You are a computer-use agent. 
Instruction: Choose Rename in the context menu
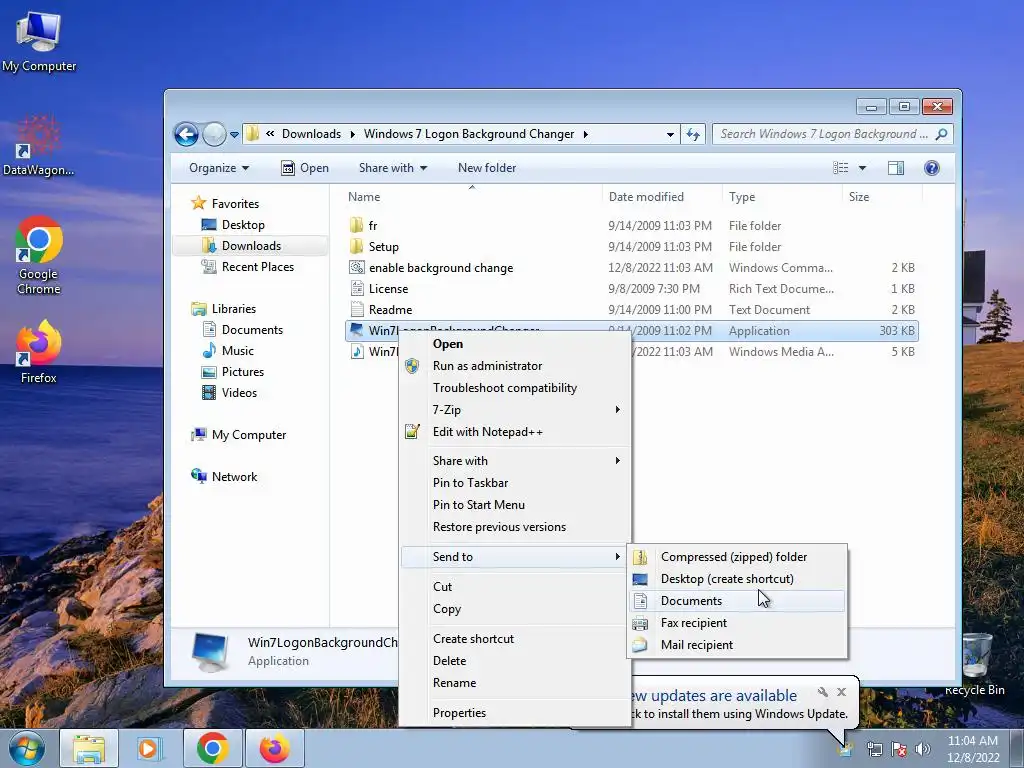pyautogui.click(x=515, y=682)
